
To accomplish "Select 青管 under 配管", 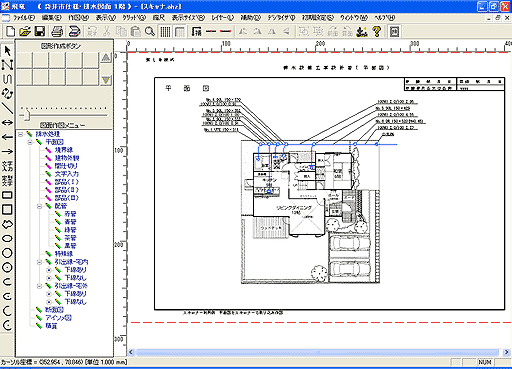I will 70,222.
